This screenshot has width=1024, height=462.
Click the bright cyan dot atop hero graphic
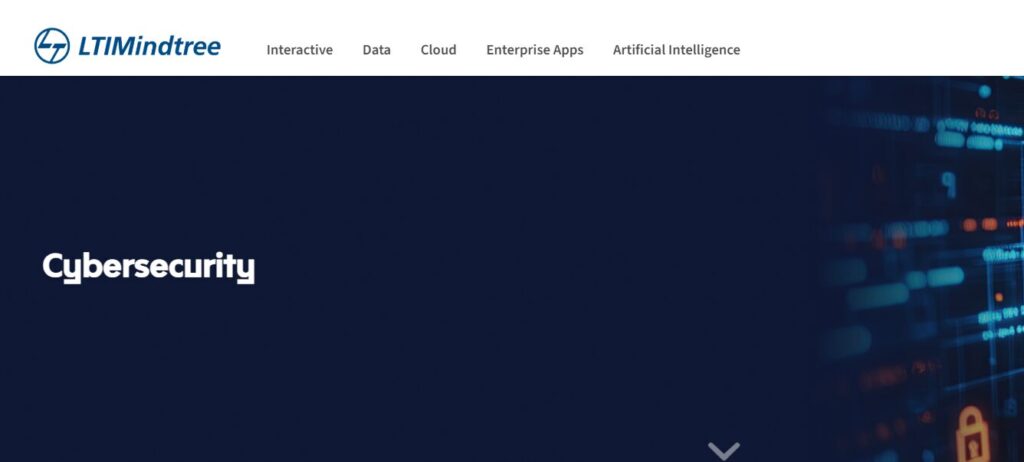click(x=985, y=91)
